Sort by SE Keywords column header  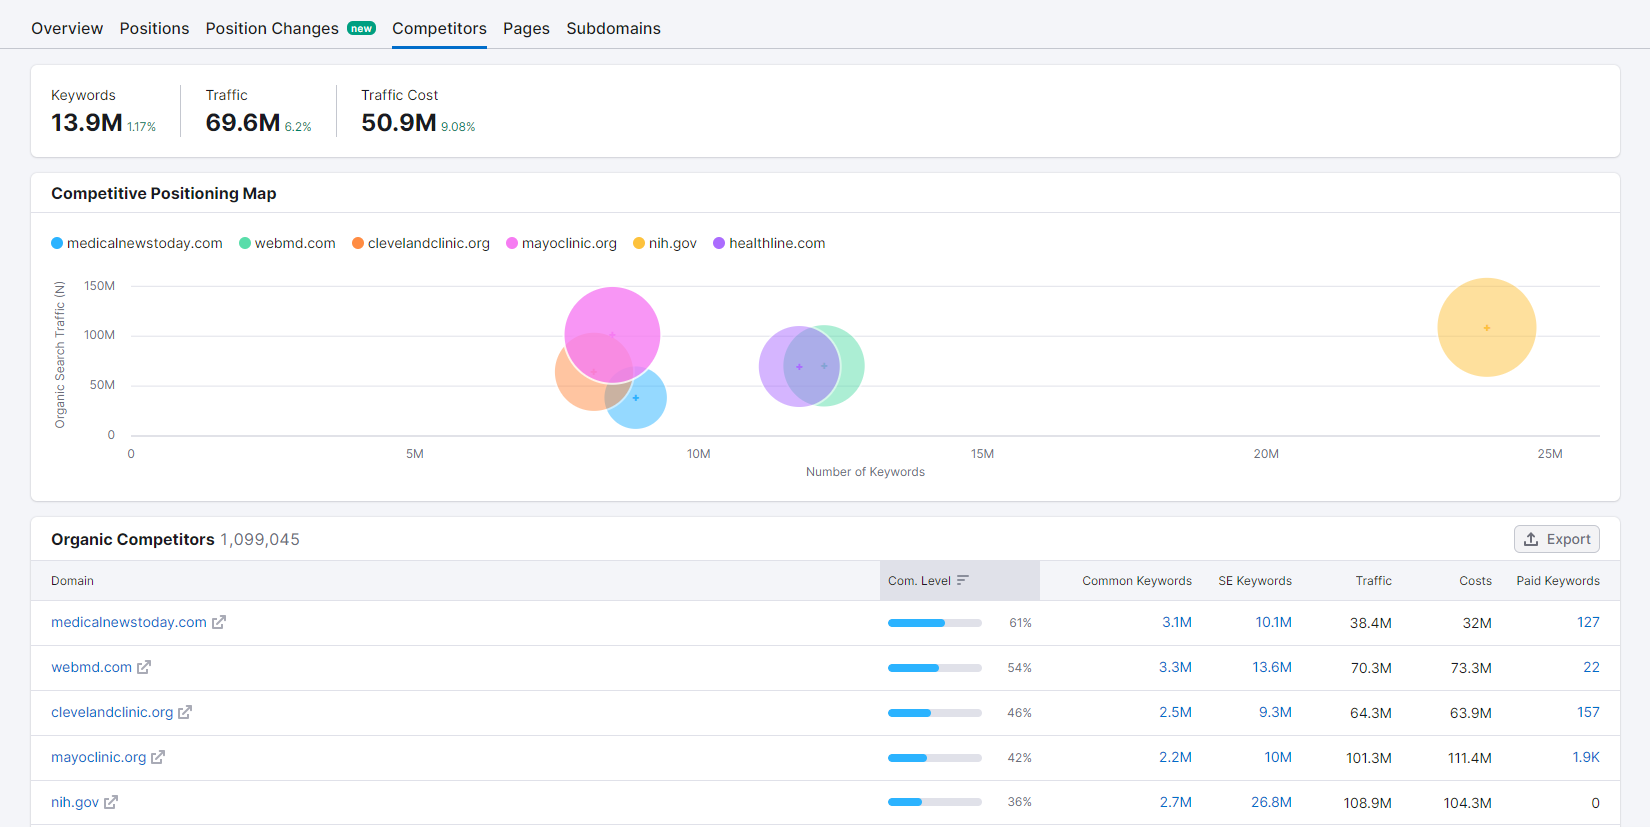pos(1255,581)
